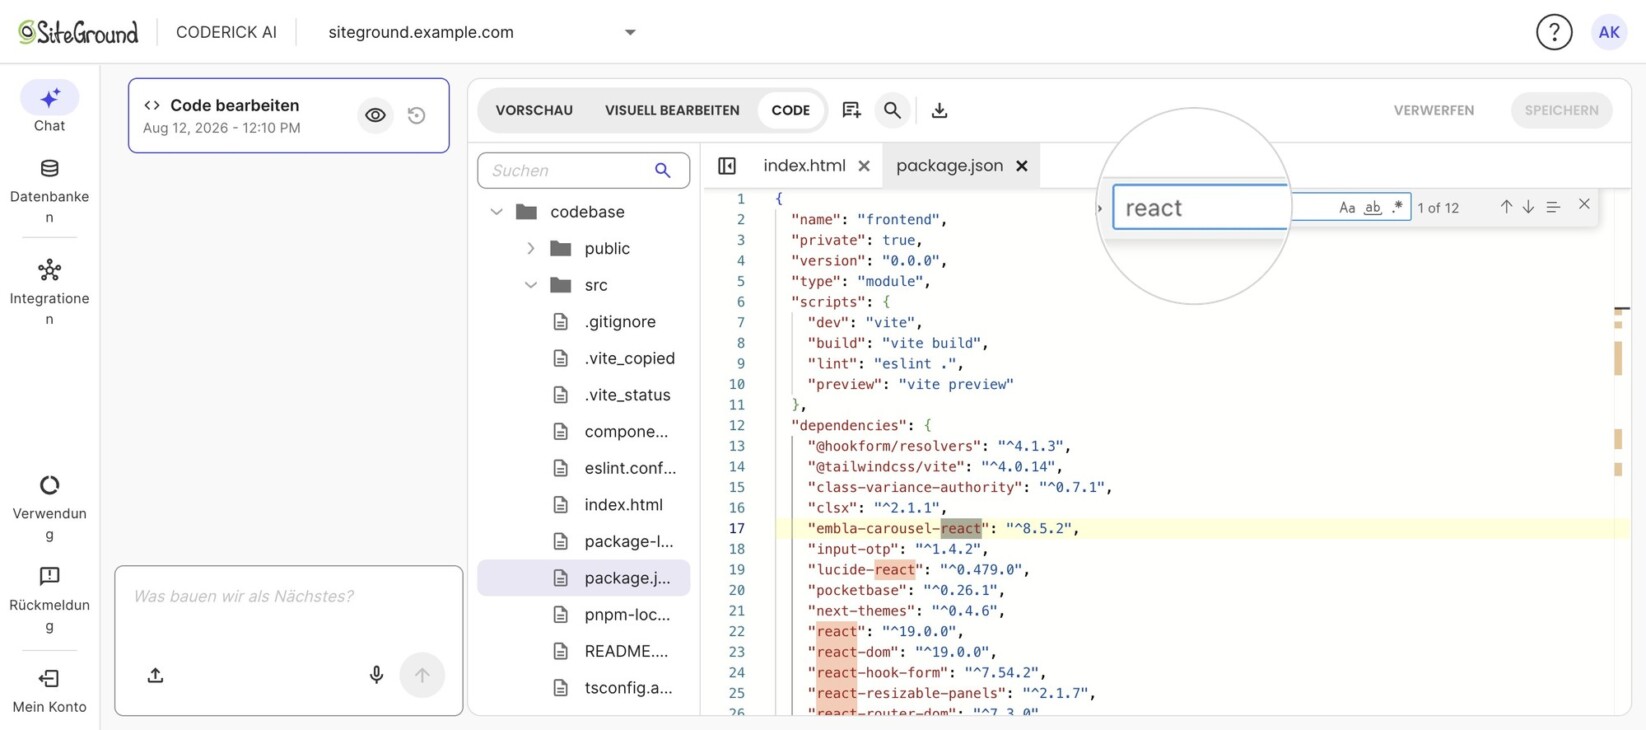Click the 'Was bauen wir als Nächstes?' input
1646x730 pixels.
288,597
